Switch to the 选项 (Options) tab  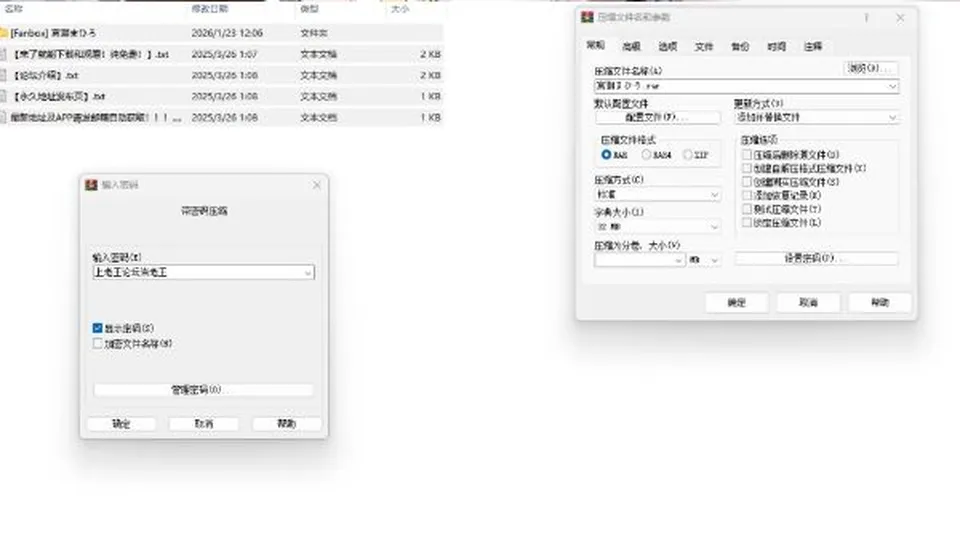click(667, 47)
